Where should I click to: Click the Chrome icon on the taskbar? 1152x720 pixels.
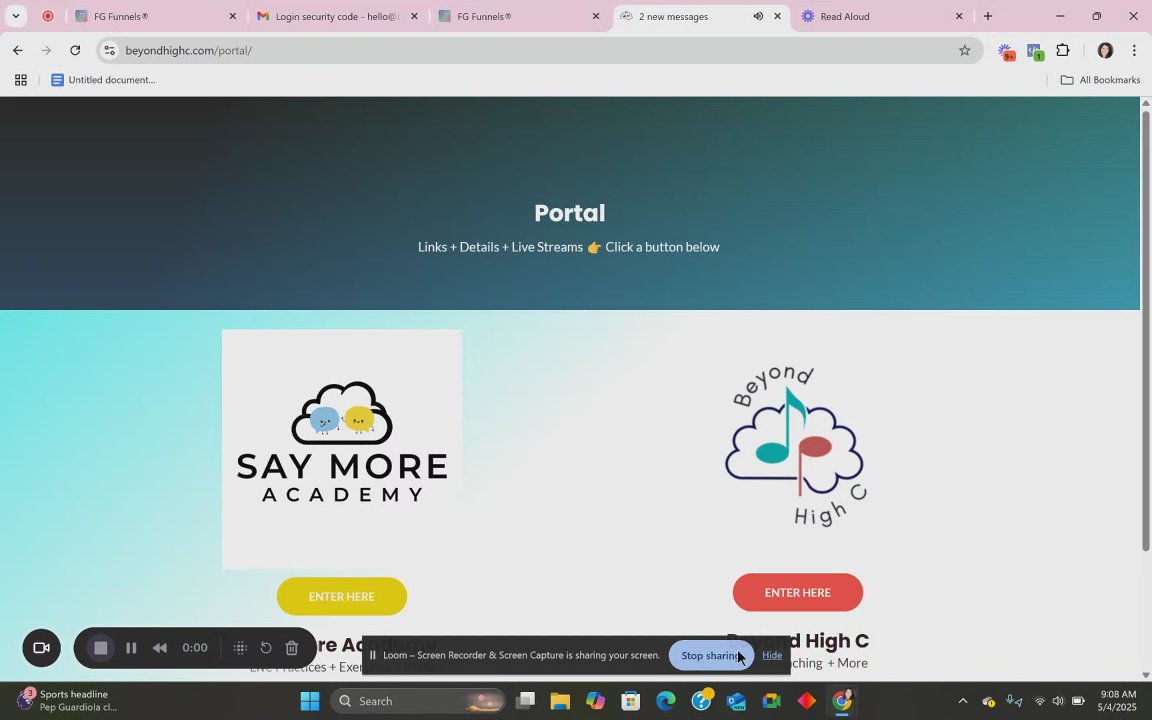(842, 701)
